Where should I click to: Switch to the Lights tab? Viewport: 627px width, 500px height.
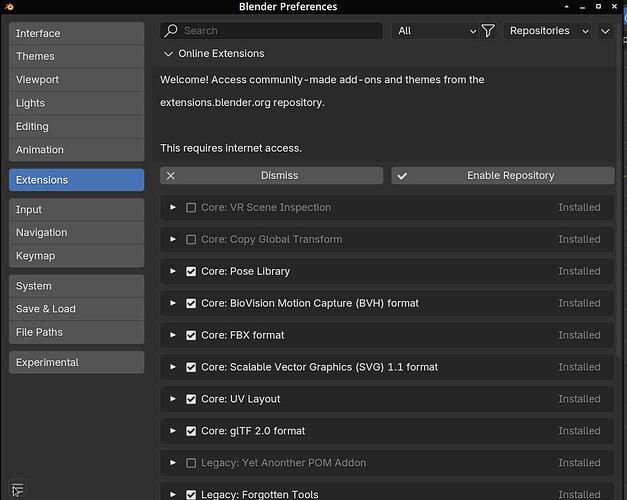[x=76, y=103]
